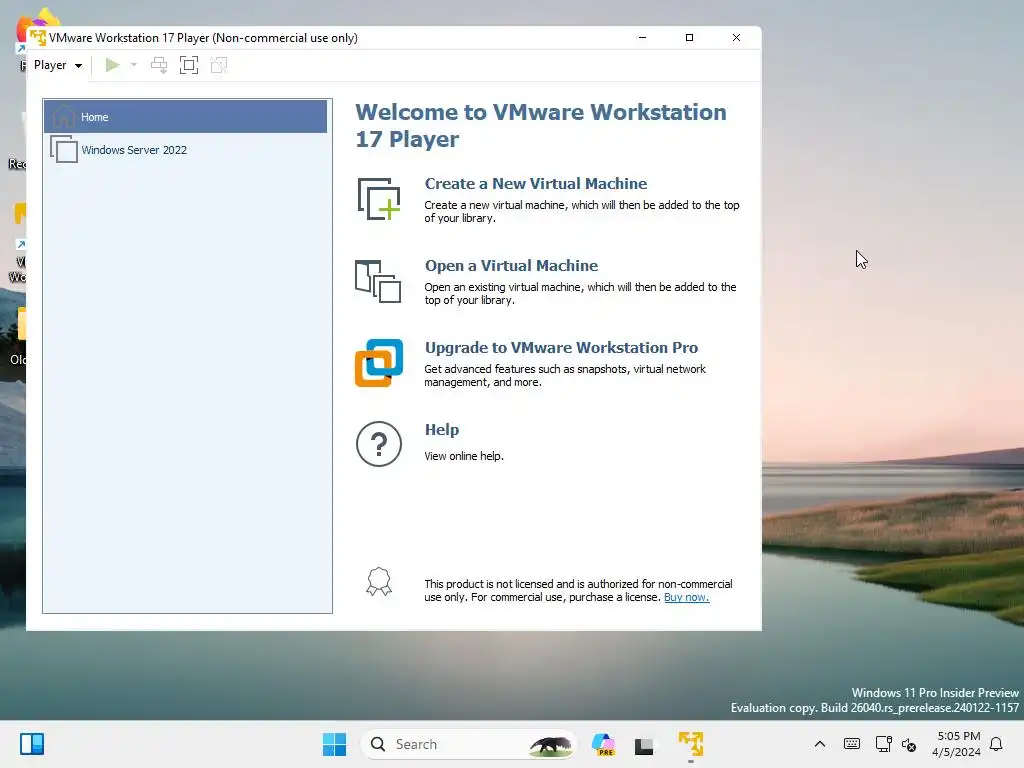Click Open a Virtual Machine link
Viewport: 1024px width, 768px height.
pos(511,266)
